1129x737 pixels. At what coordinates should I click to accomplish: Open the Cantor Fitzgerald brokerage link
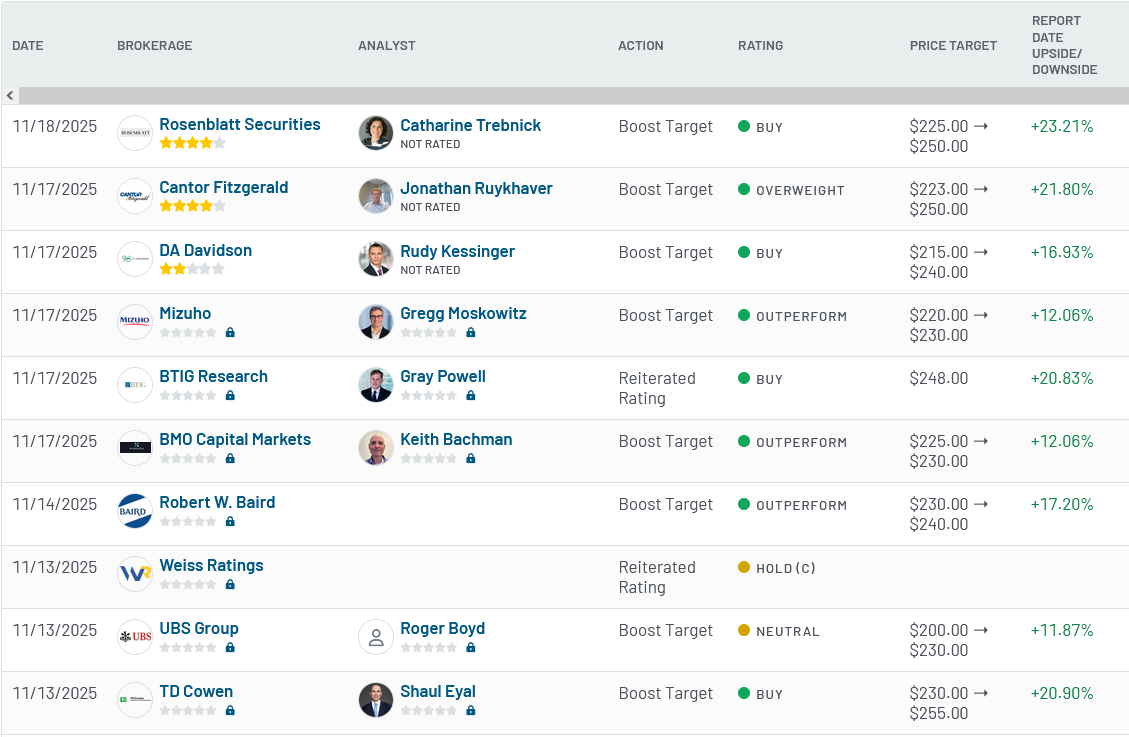[224, 188]
